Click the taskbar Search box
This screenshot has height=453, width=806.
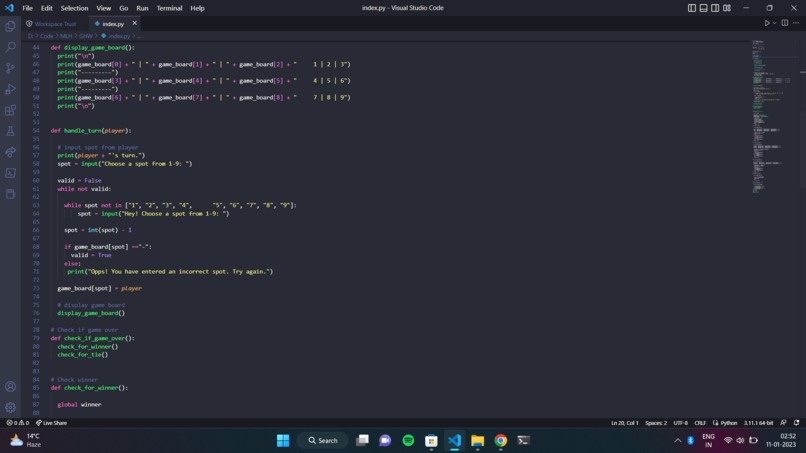tap(323, 440)
